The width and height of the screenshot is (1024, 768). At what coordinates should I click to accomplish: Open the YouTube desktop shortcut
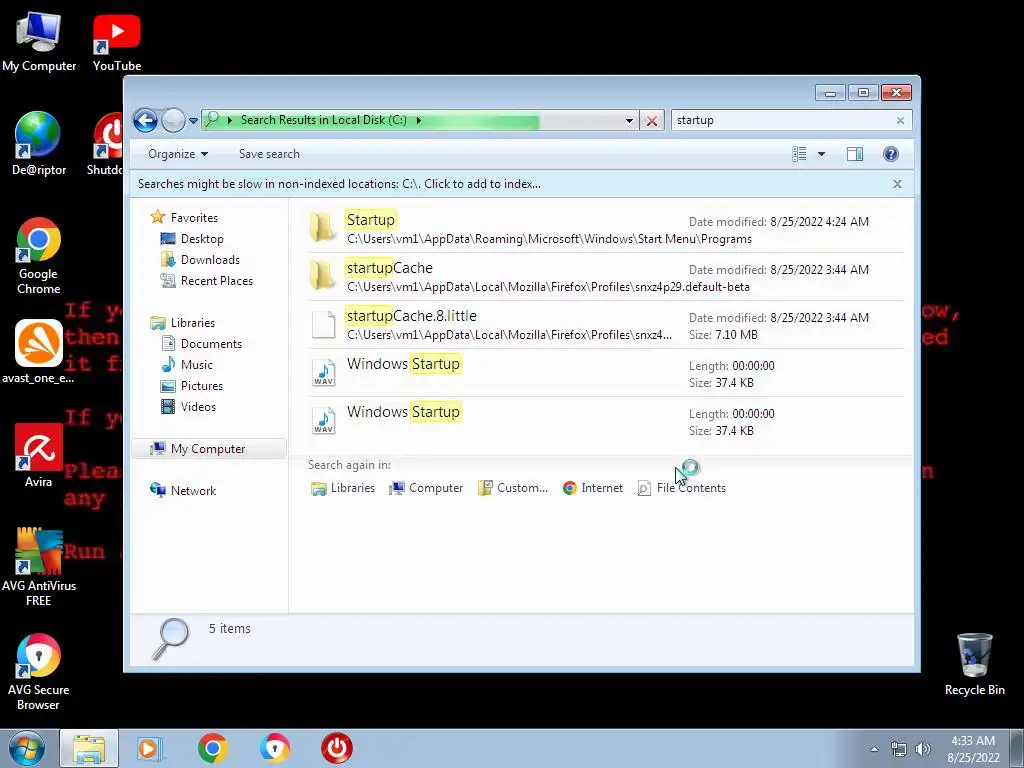pos(117,42)
